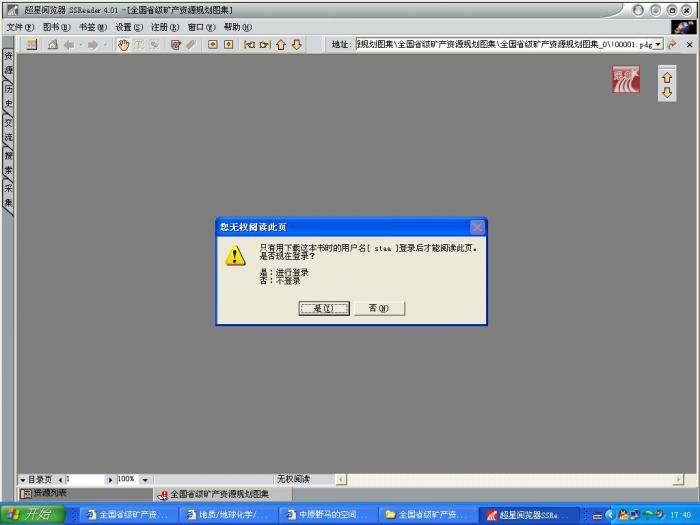Click the floating panel's up arrow
The height and width of the screenshot is (525, 700).
pyautogui.click(x=667, y=77)
